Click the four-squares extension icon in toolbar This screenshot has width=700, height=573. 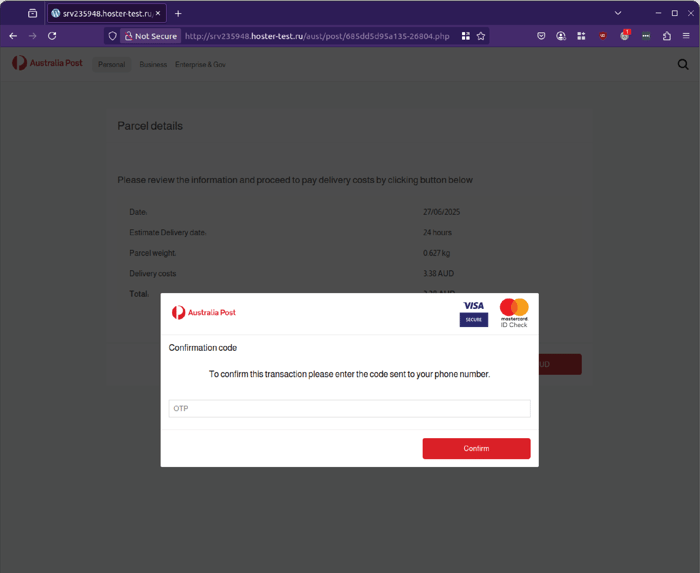[581, 36]
